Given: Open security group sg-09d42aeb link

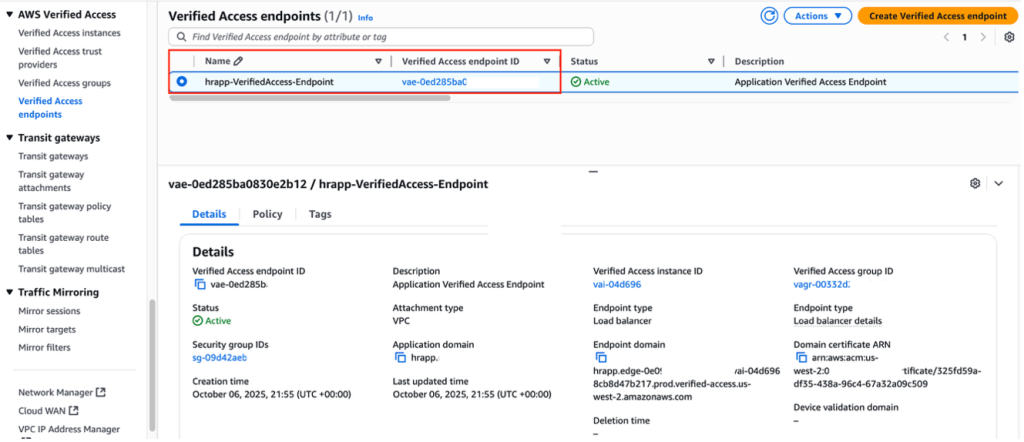Looking at the screenshot, I should click(219, 358).
